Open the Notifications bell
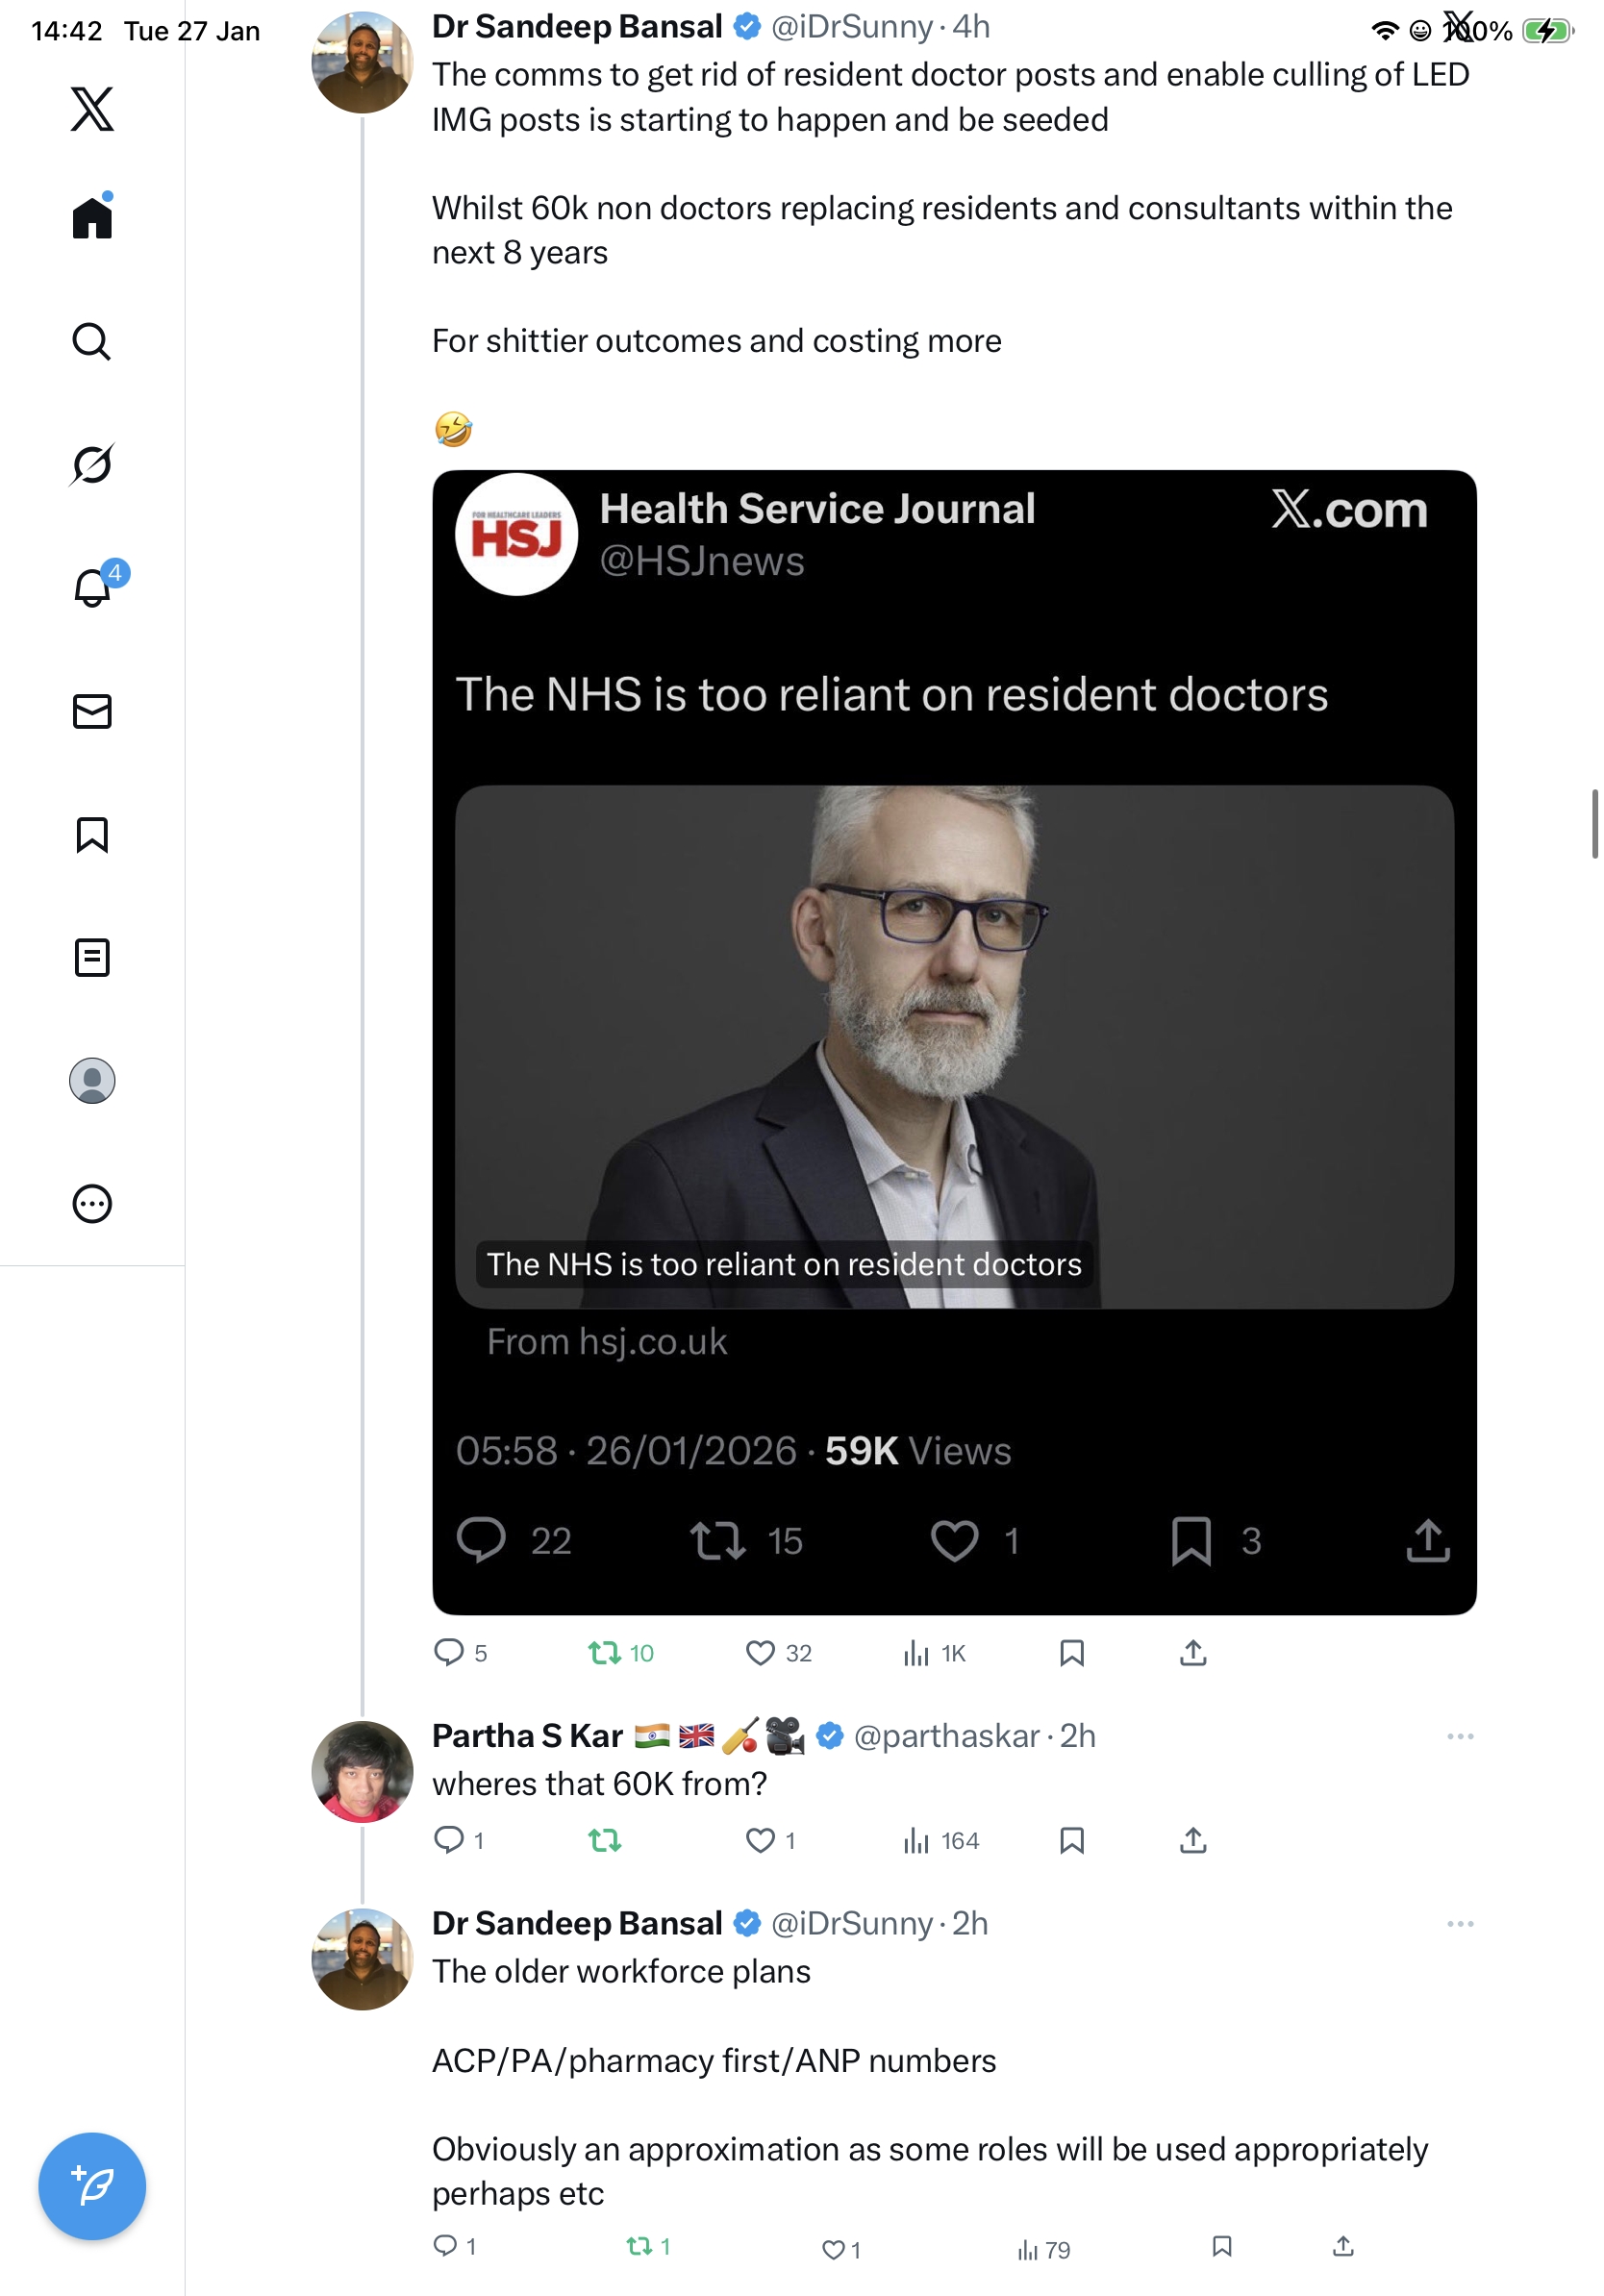Image resolution: width=1604 pixels, height=2296 pixels. click(x=92, y=588)
